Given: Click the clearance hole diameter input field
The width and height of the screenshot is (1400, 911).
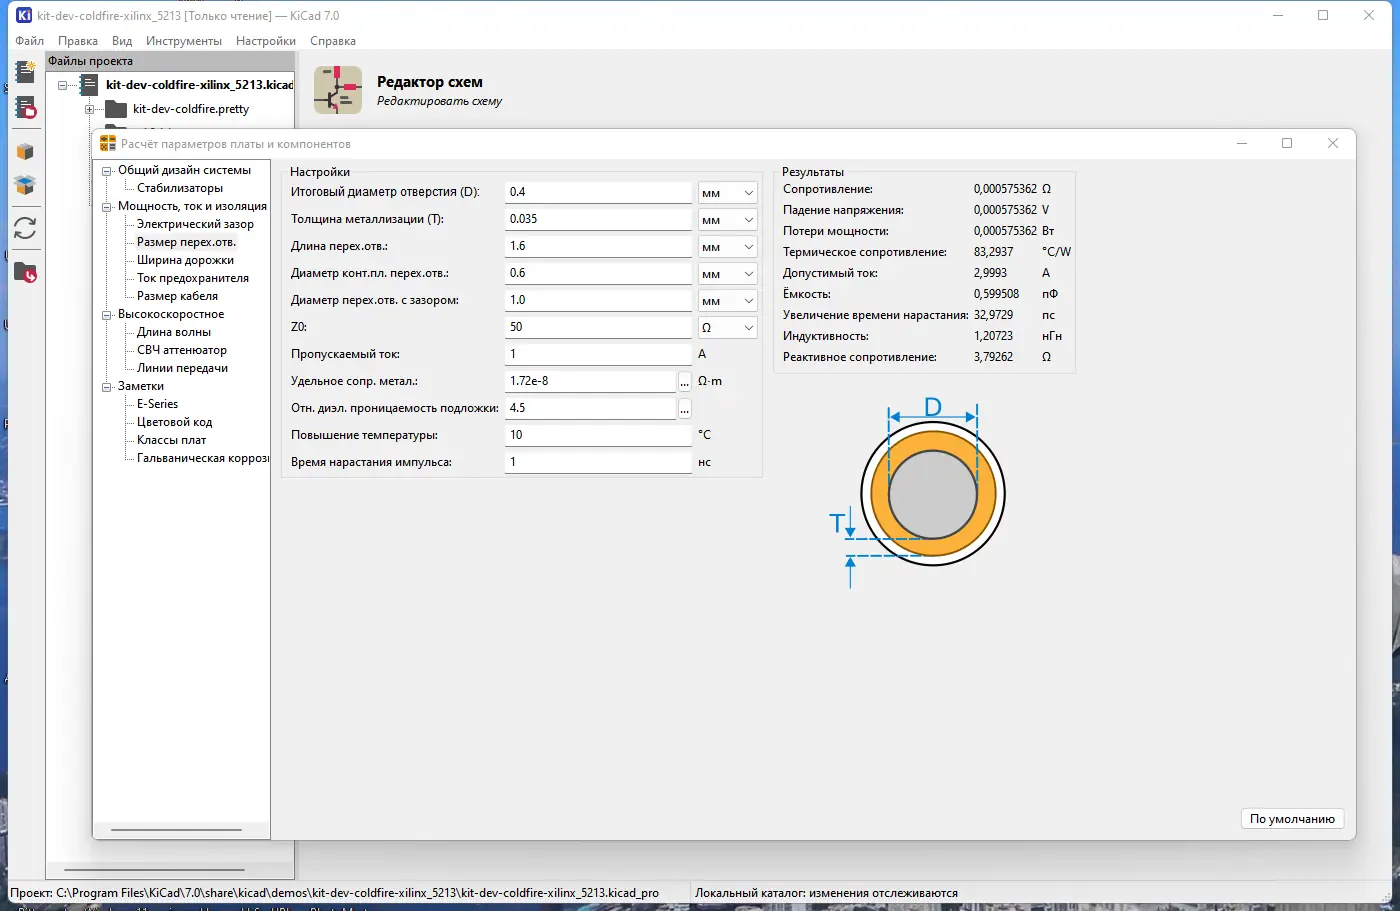Looking at the screenshot, I should [598, 300].
